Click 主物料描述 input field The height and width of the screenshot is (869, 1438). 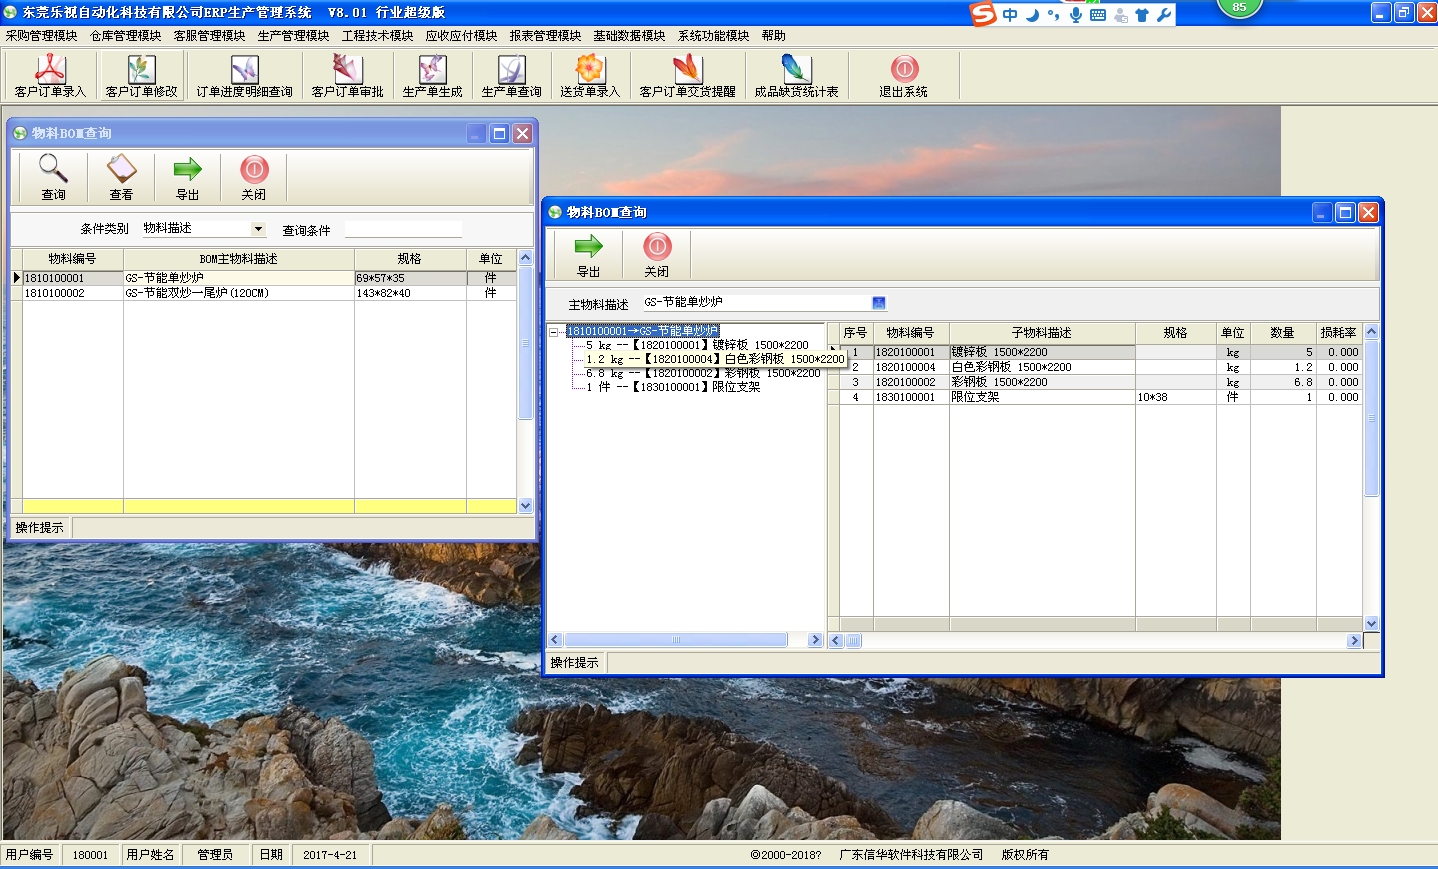756,302
